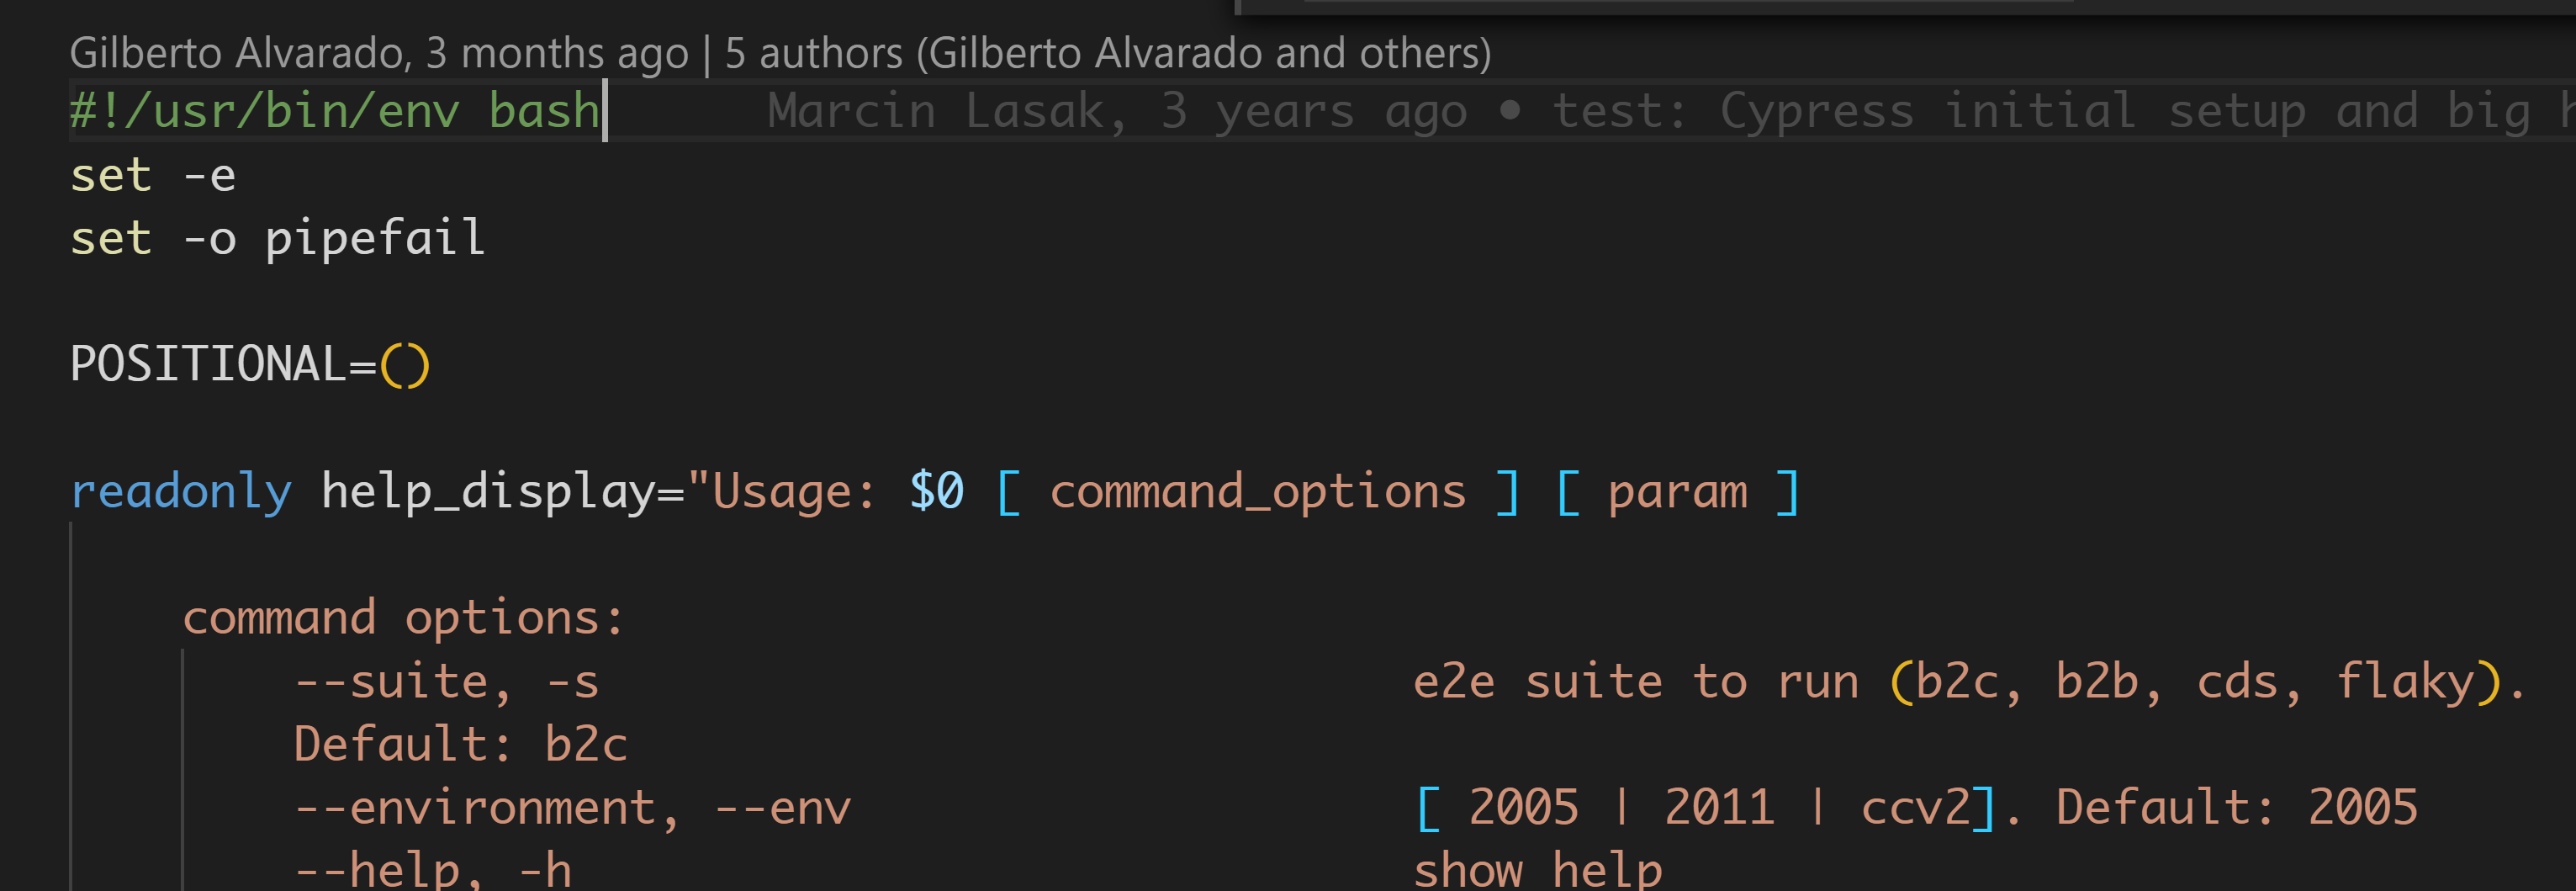Click the 'readonly' keyword
Viewport: 2576px width, 891px height.
pos(181,492)
